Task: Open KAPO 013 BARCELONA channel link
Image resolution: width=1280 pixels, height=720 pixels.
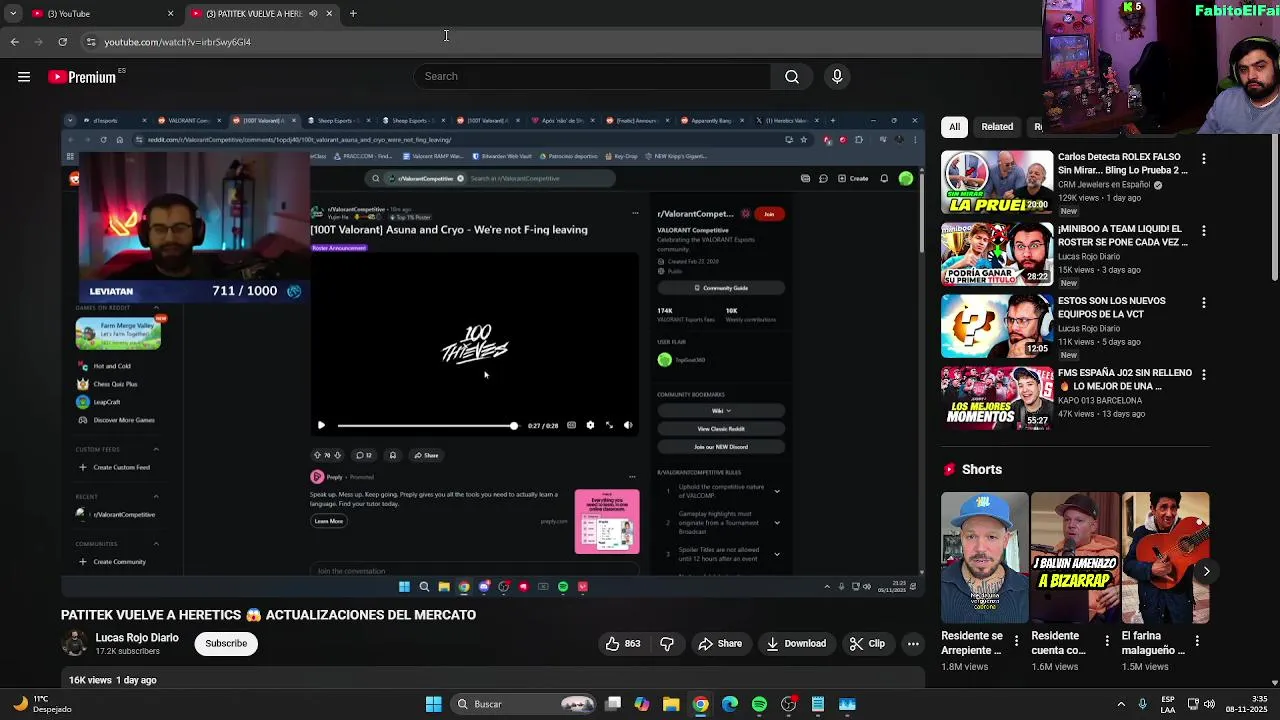Action: pyautogui.click(x=1100, y=401)
